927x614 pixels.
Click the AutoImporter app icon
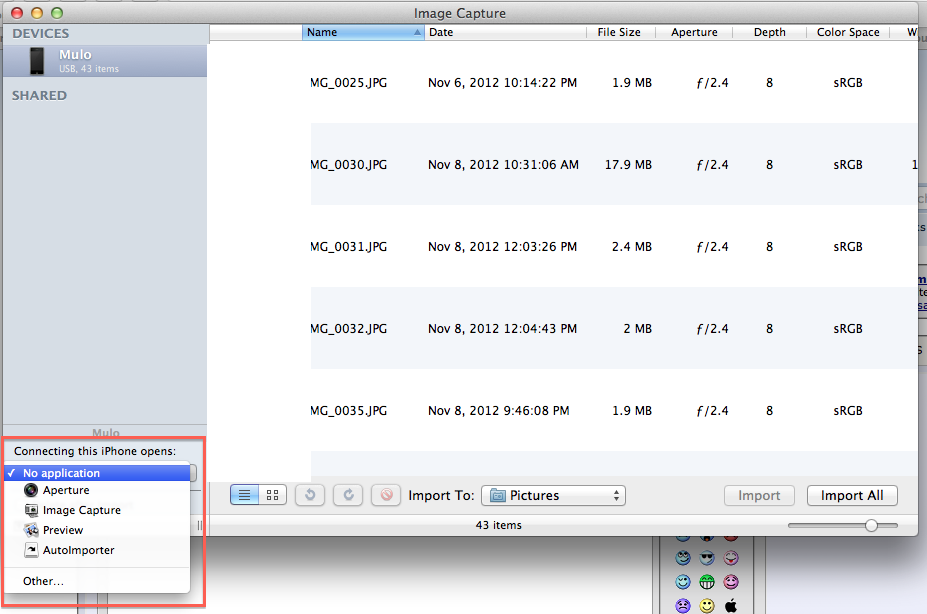click(x=31, y=550)
